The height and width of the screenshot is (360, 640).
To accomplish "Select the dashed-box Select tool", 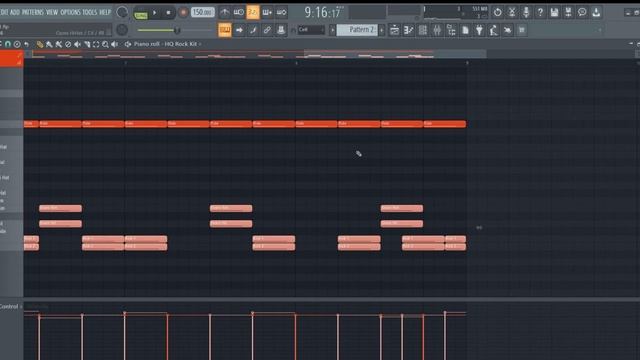I will (x=96, y=44).
